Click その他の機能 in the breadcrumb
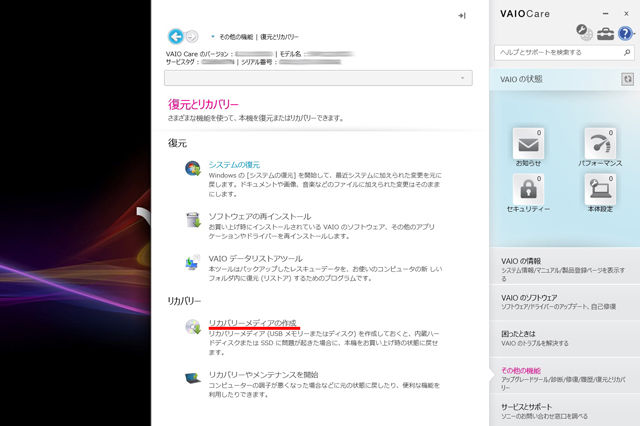 coord(236,37)
